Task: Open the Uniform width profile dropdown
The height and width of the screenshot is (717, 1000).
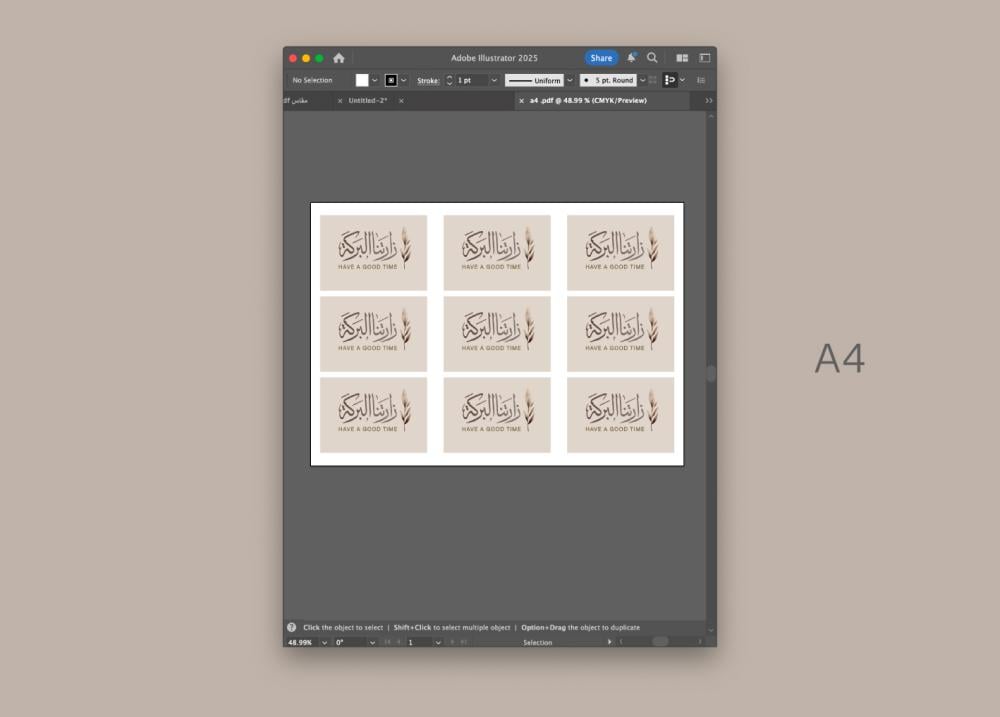Action: [x=570, y=80]
